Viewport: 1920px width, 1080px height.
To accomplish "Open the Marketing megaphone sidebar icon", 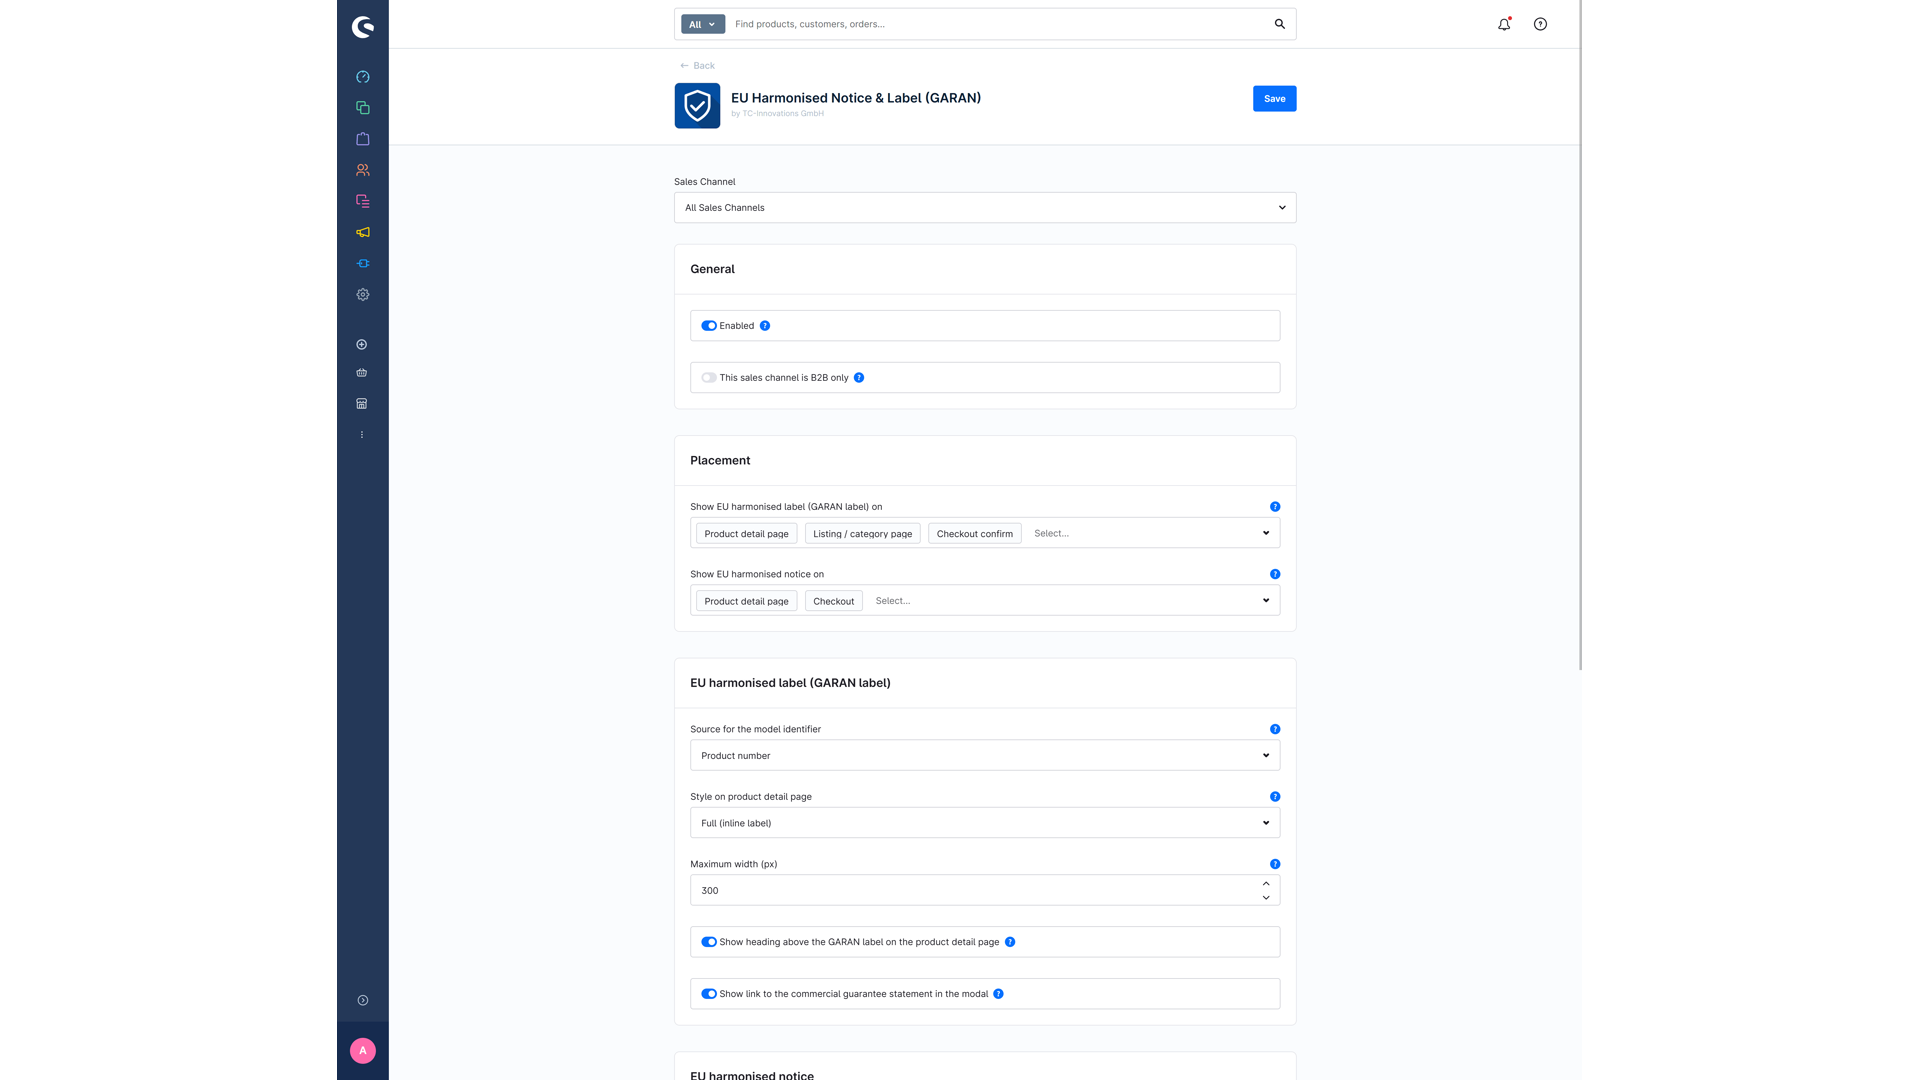I will click(363, 232).
